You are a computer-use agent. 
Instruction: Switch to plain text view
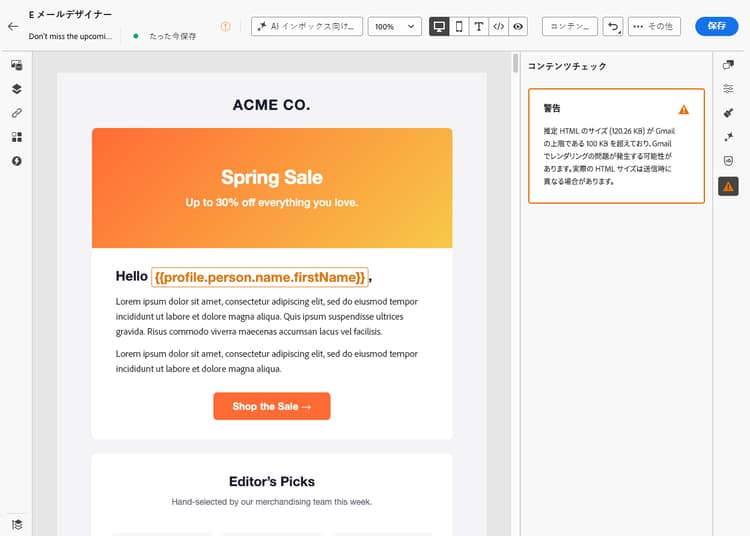point(479,26)
